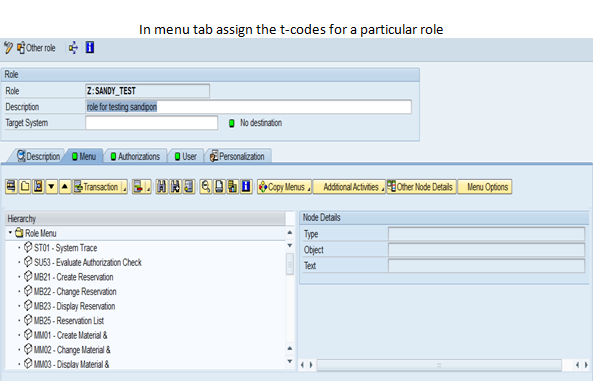Open the Personalization tab
The image size is (593, 381).
238,156
